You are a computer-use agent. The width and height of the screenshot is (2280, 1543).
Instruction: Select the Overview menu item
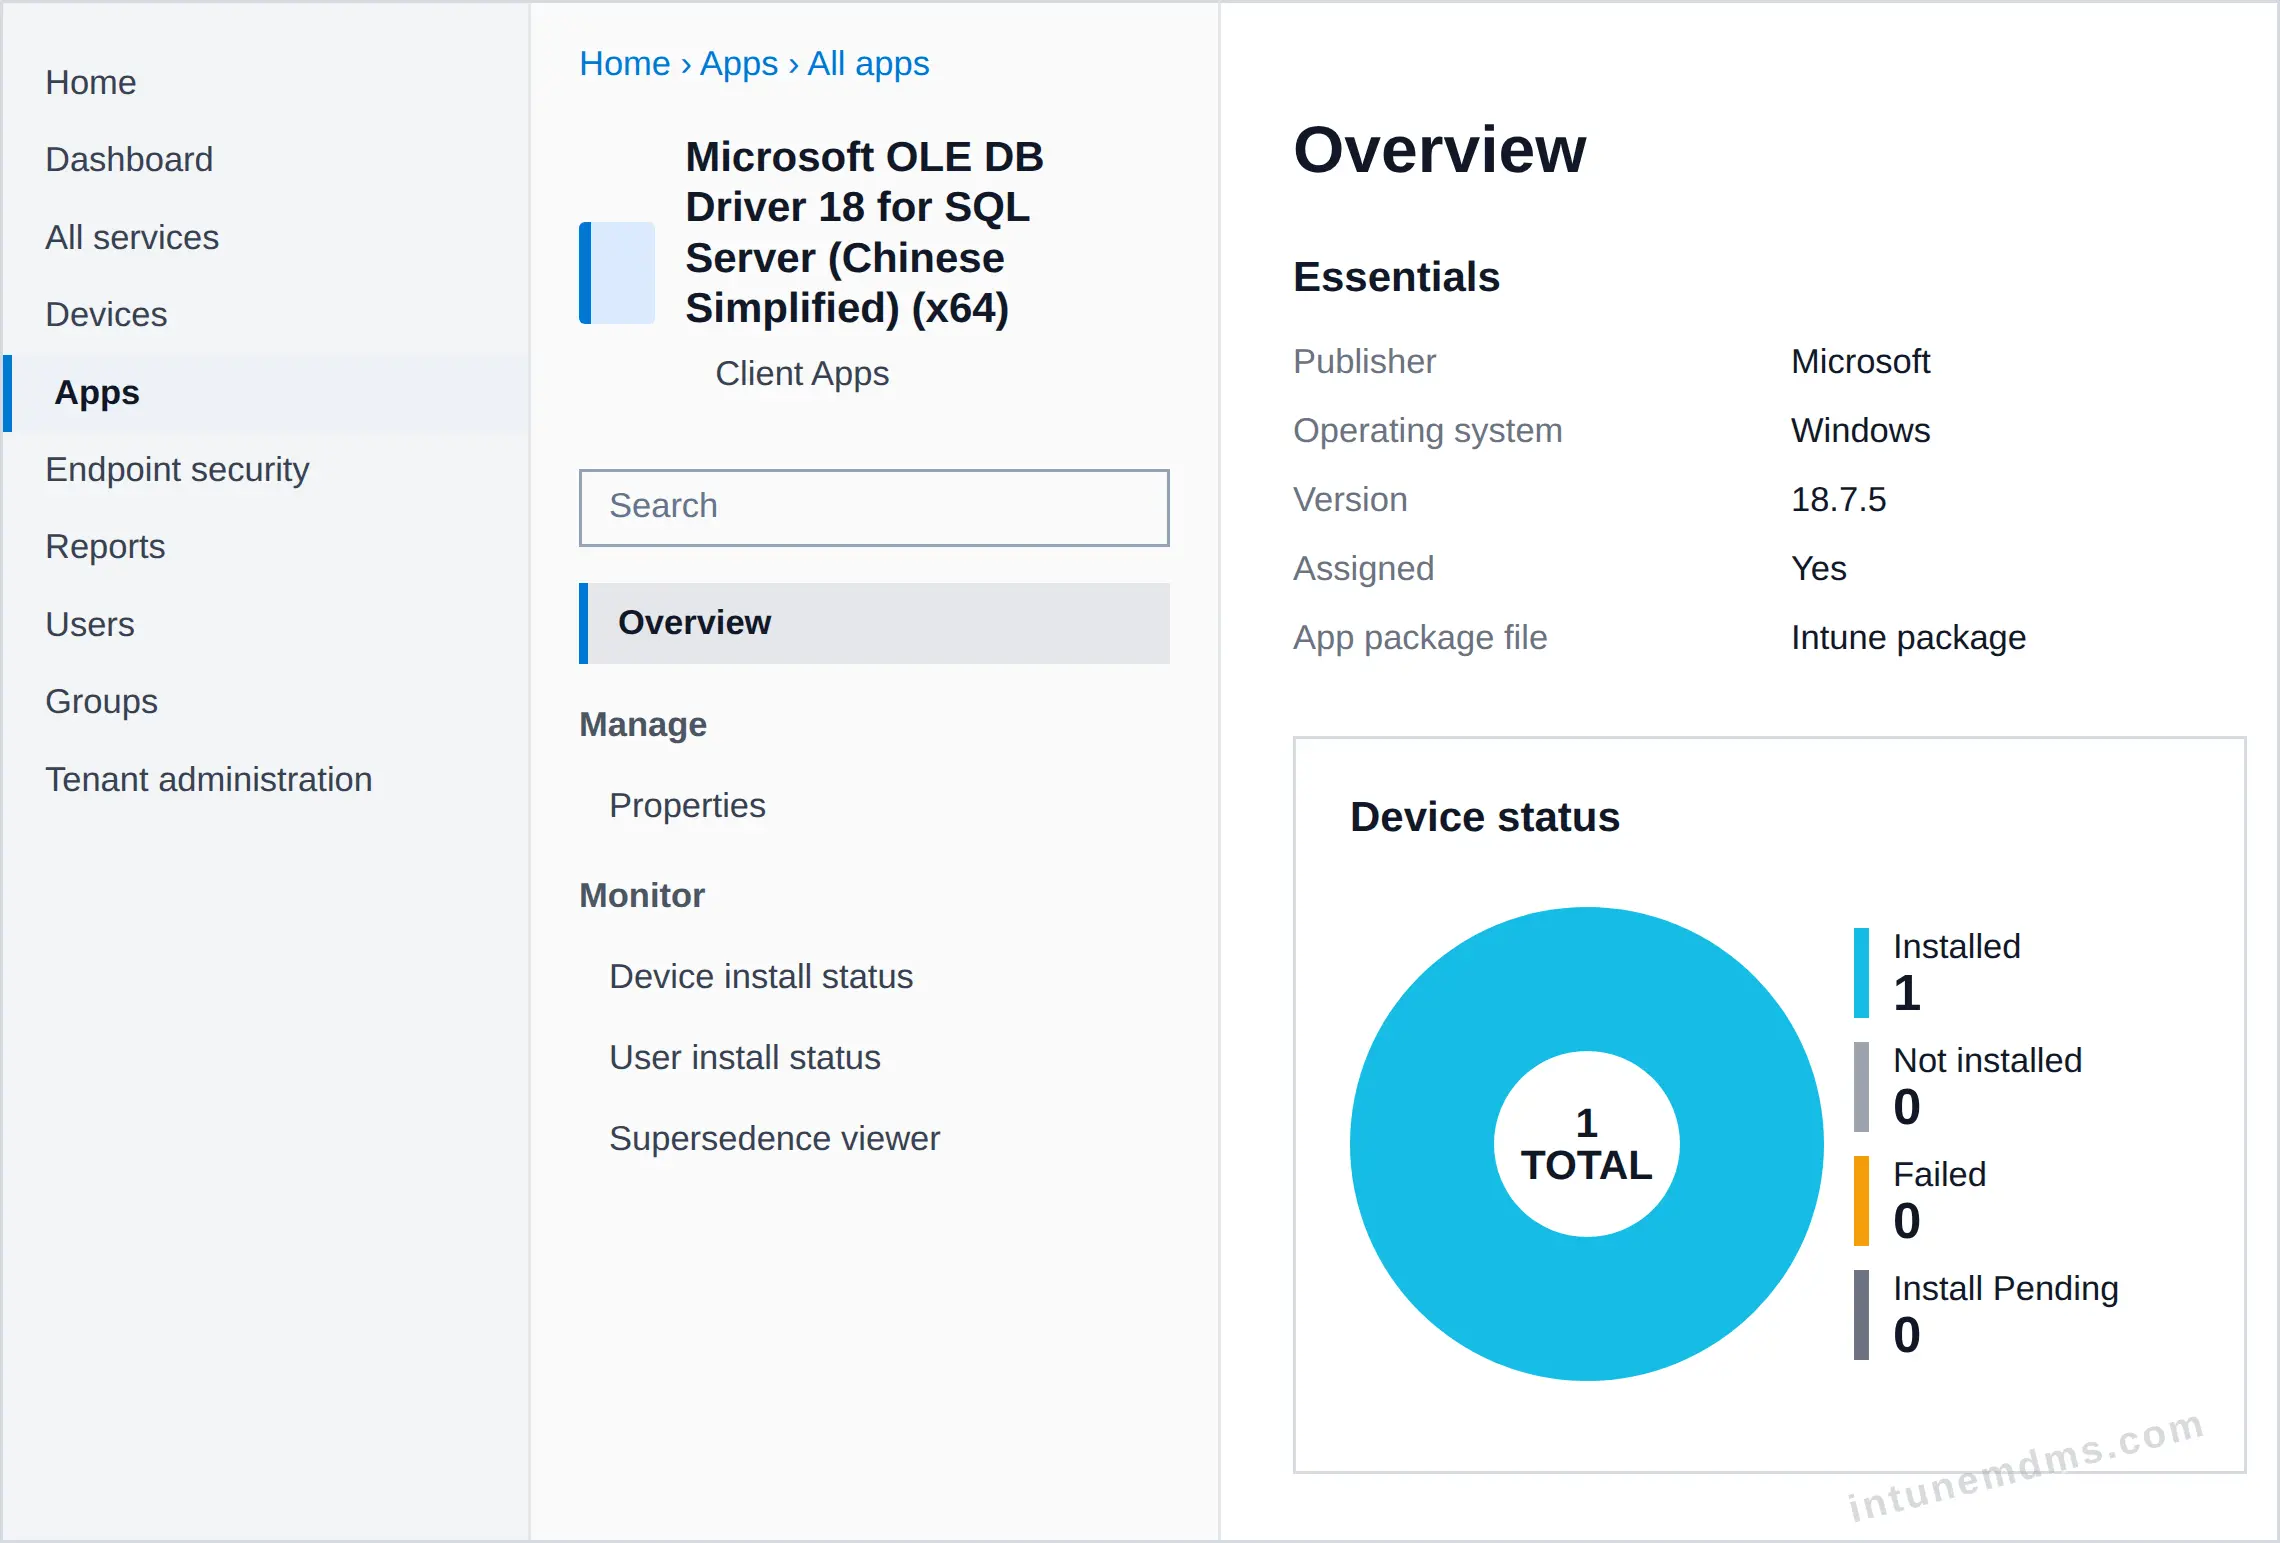(874, 623)
